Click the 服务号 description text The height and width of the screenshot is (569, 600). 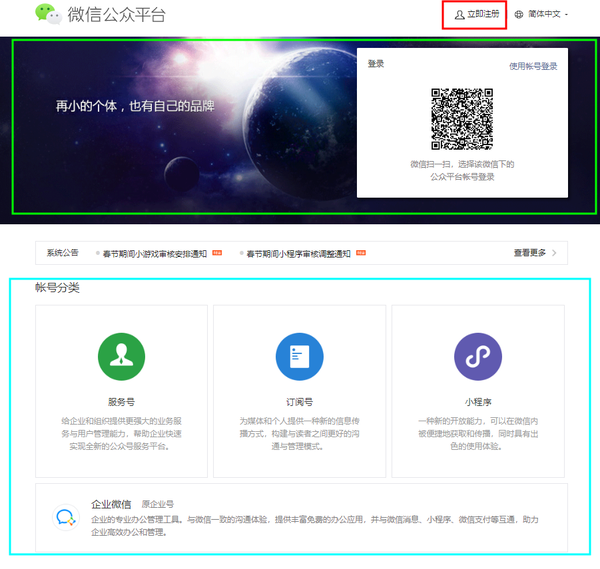click(x=121, y=434)
